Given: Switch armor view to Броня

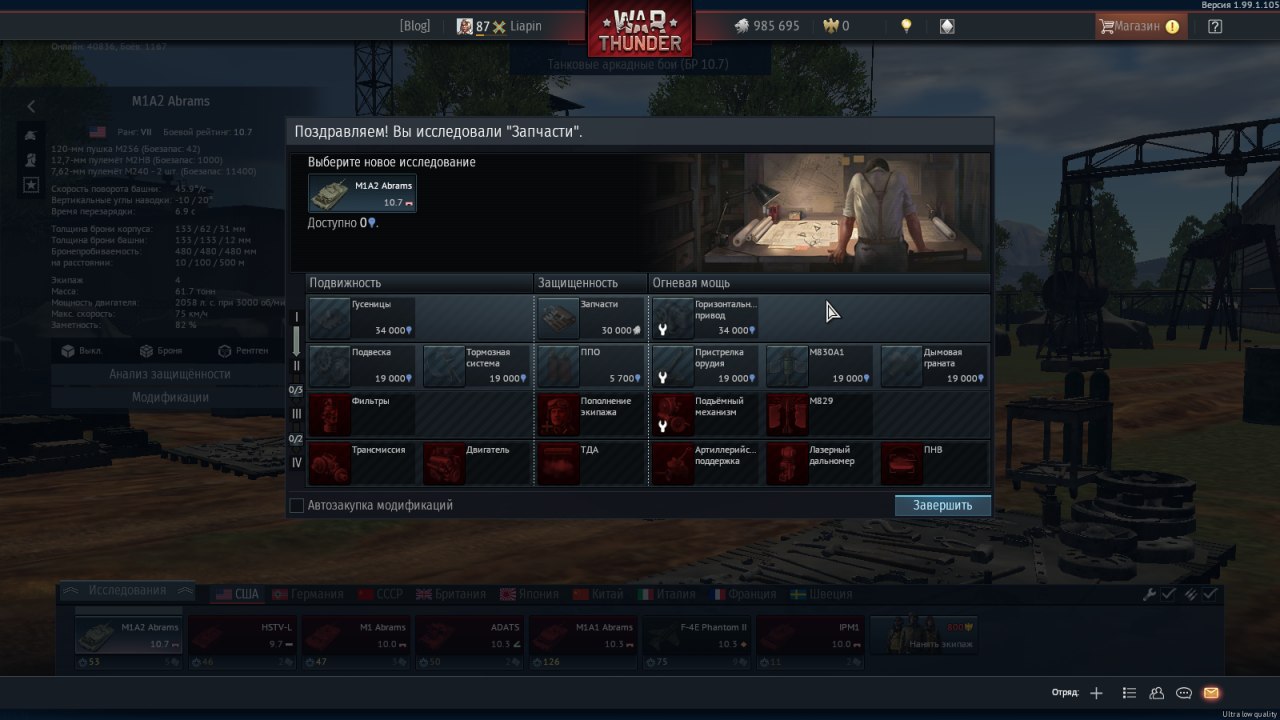Looking at the screenshot, I should (x=162, y=351).
